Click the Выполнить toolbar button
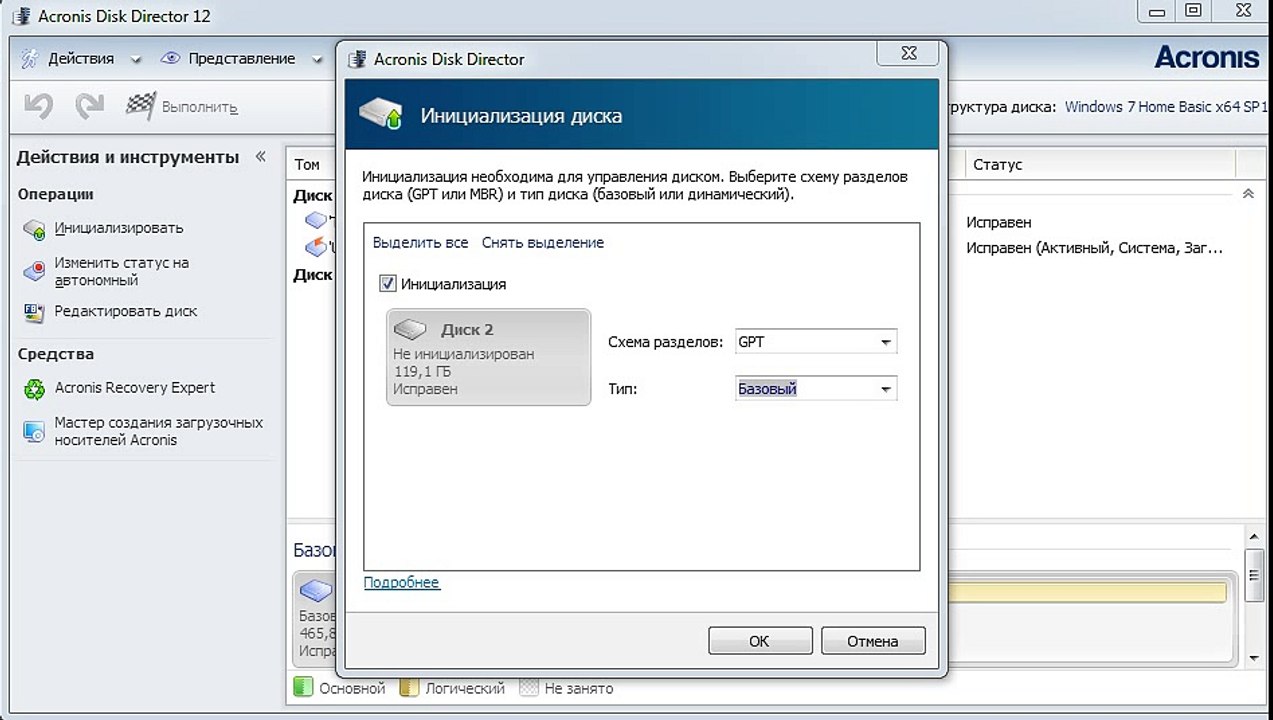 (x=182, y=106)
